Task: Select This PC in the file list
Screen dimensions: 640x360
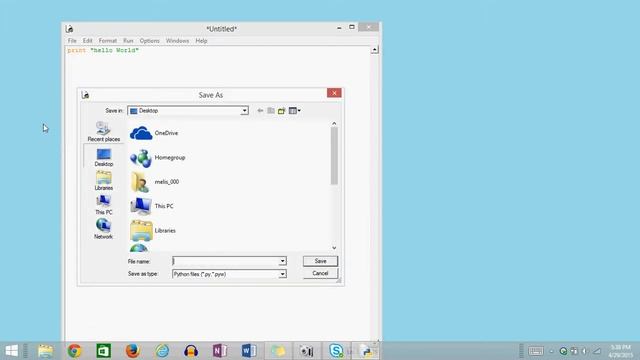Action: coord(152,206)
